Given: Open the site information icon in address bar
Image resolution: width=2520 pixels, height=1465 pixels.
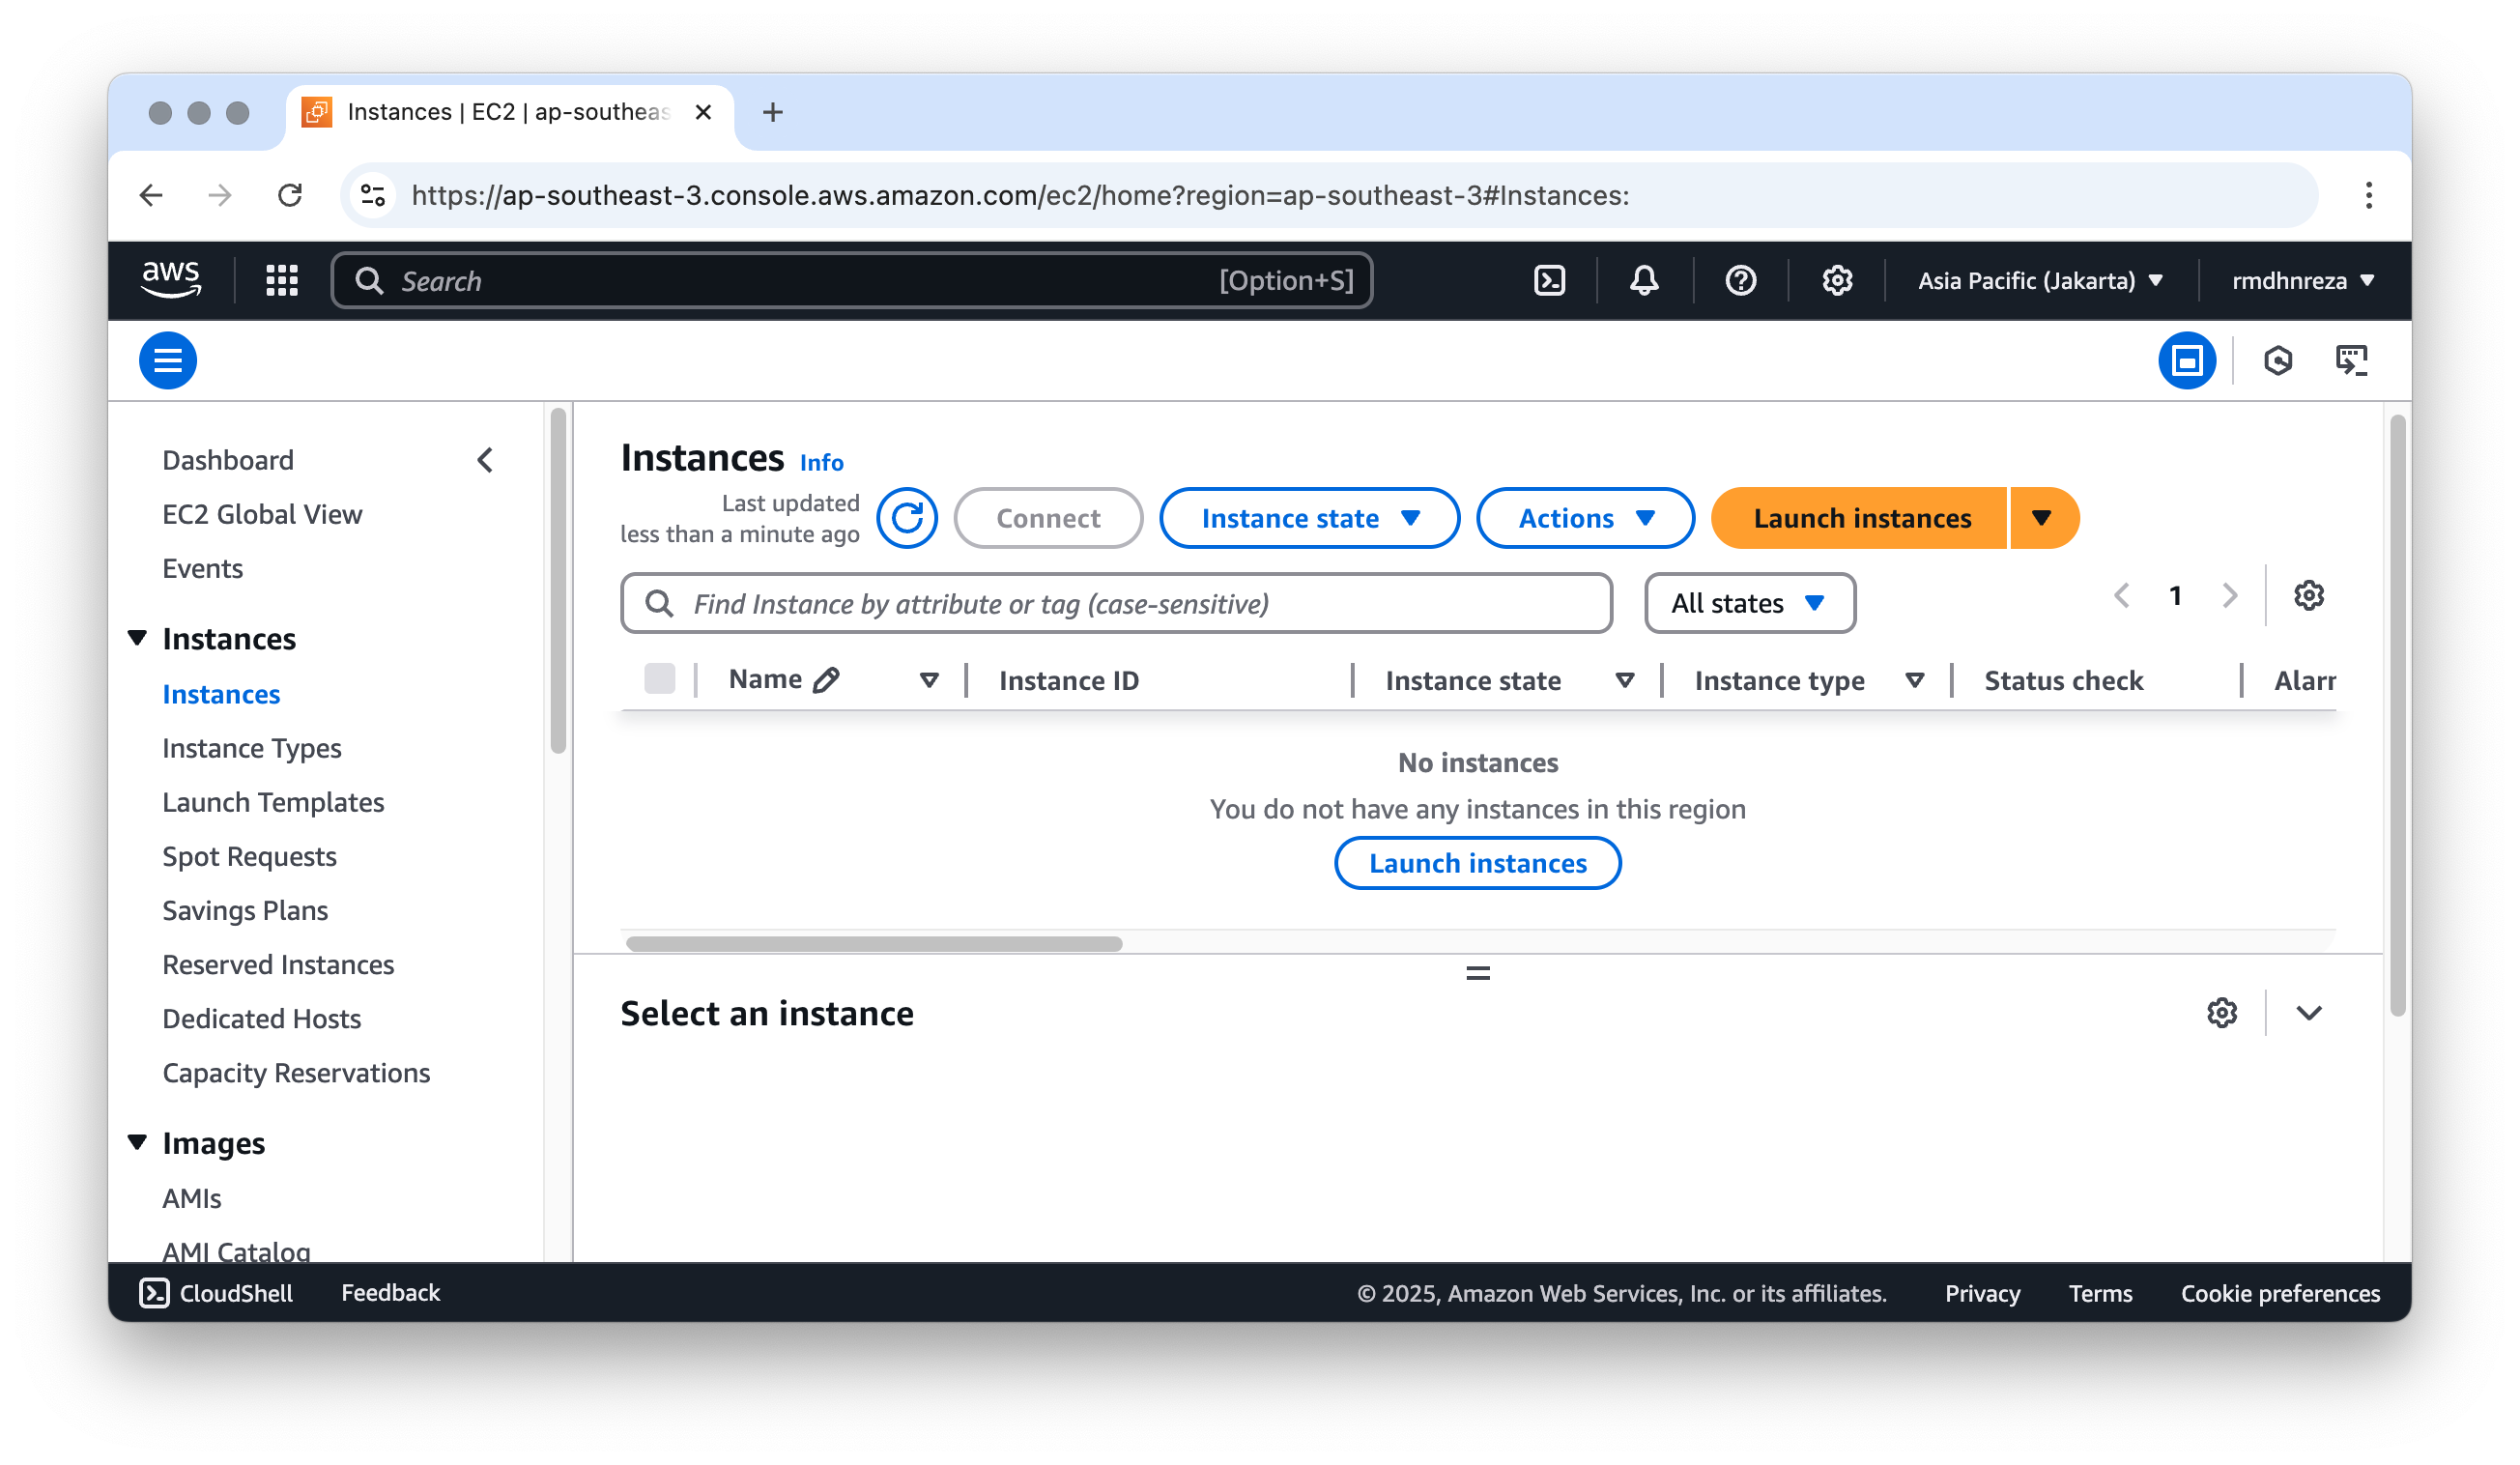Looking at the screenshot, I should (x=373, y=195).
